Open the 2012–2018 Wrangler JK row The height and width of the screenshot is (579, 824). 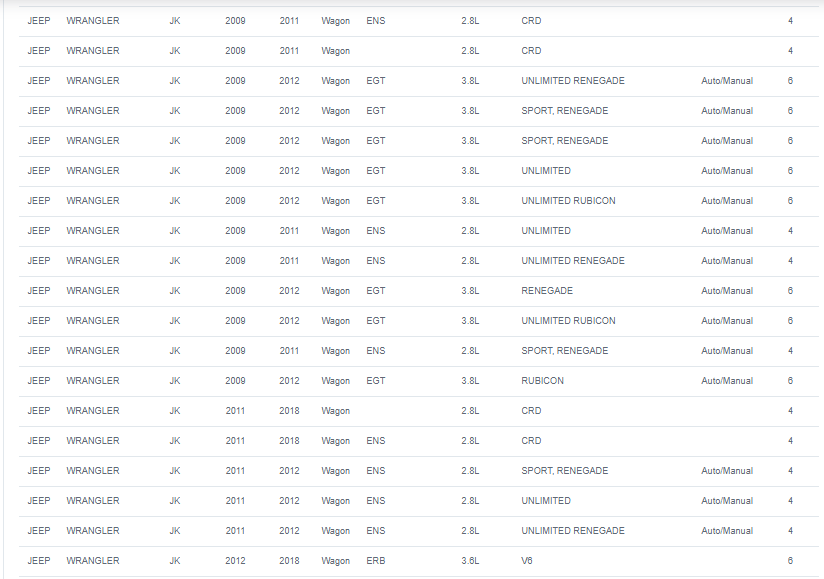point(418,561)
